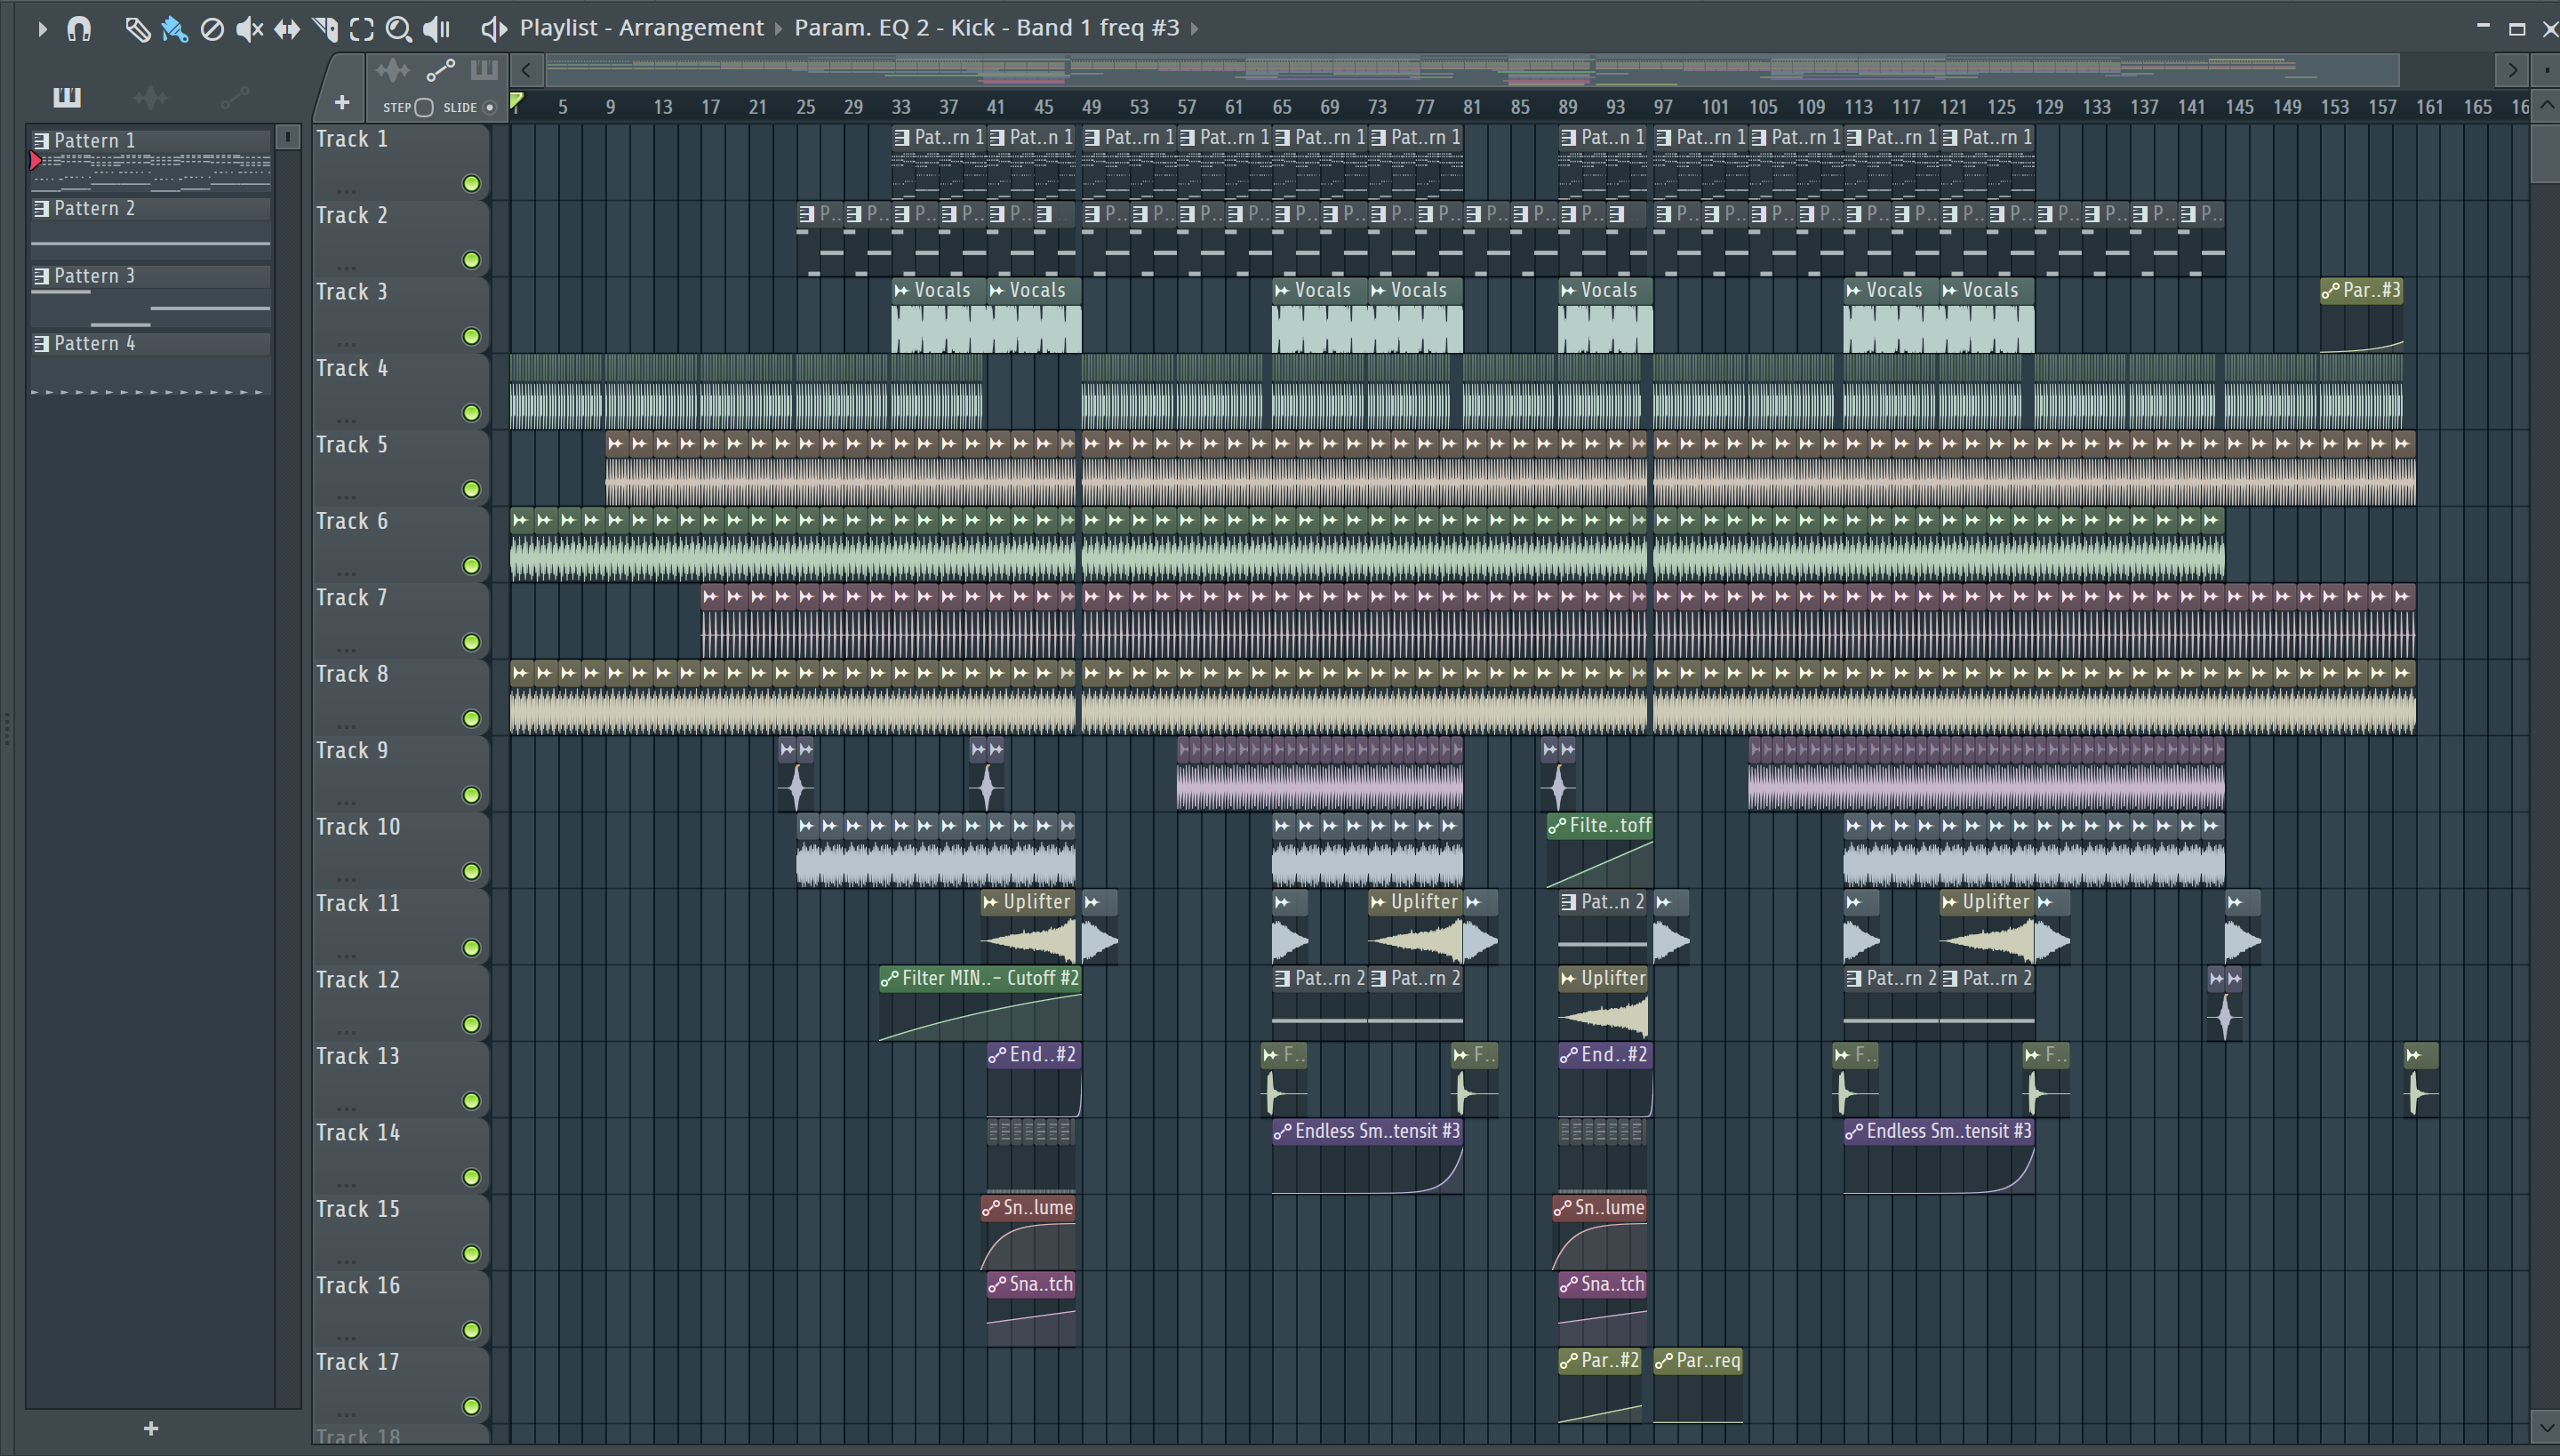Click the picker panel scrollbar handle
The image size is (2560, 1456).
(287, 137)
